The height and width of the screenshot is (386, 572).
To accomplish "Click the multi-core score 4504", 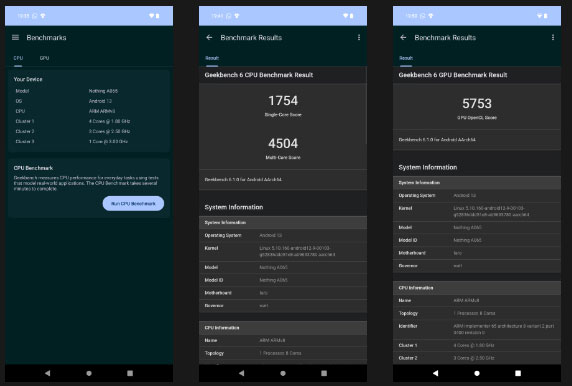I will point(283,143).
